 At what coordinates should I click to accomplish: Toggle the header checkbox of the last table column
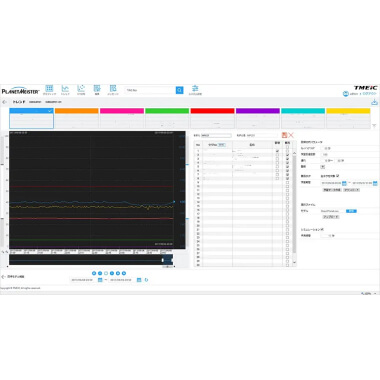287,147
